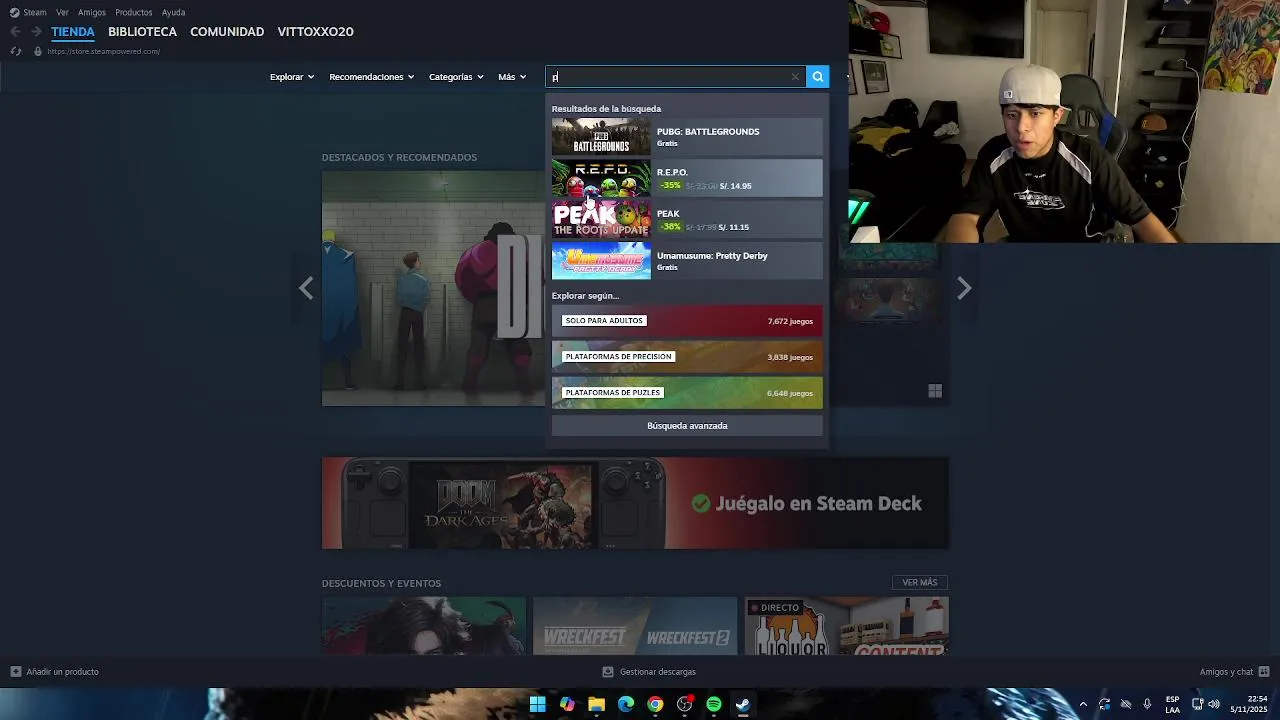Image resolution: width=1280 pixels, height=720 pixels.
Task: Open File Explorer from the taskbar
Action: coord(596,704)
